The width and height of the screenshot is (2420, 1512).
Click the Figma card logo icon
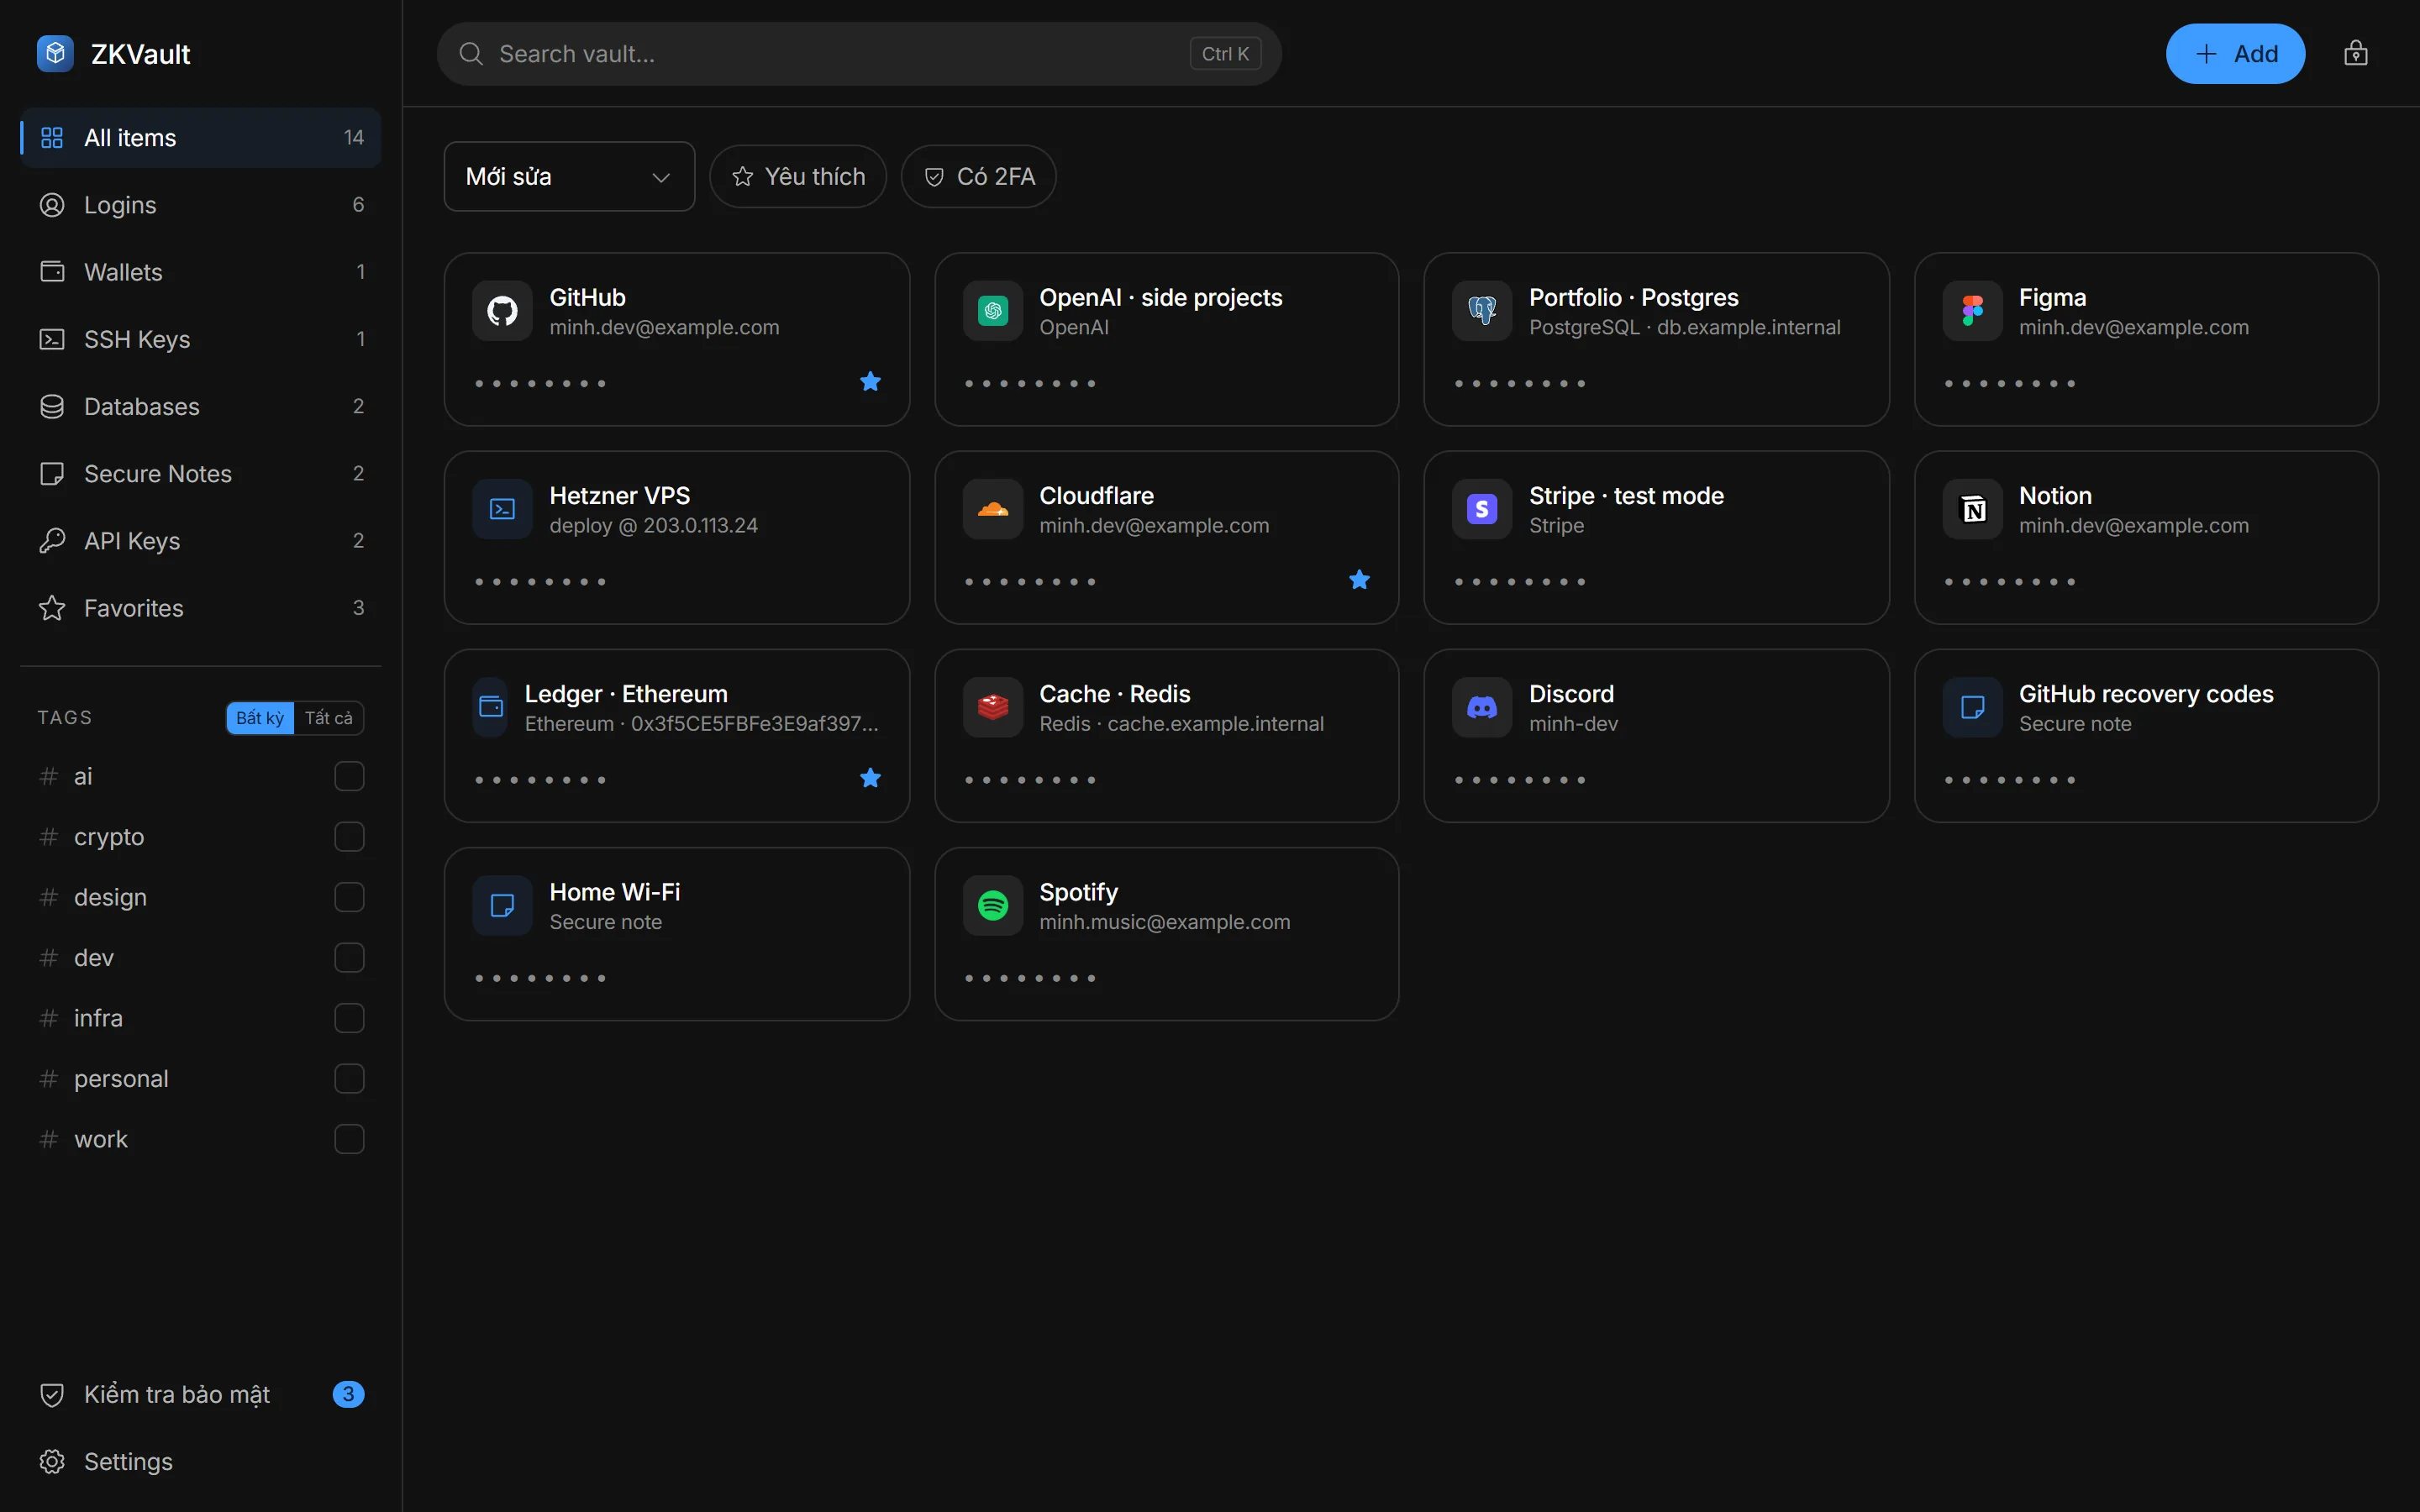pyautogui.click(x=1972, y=311)
